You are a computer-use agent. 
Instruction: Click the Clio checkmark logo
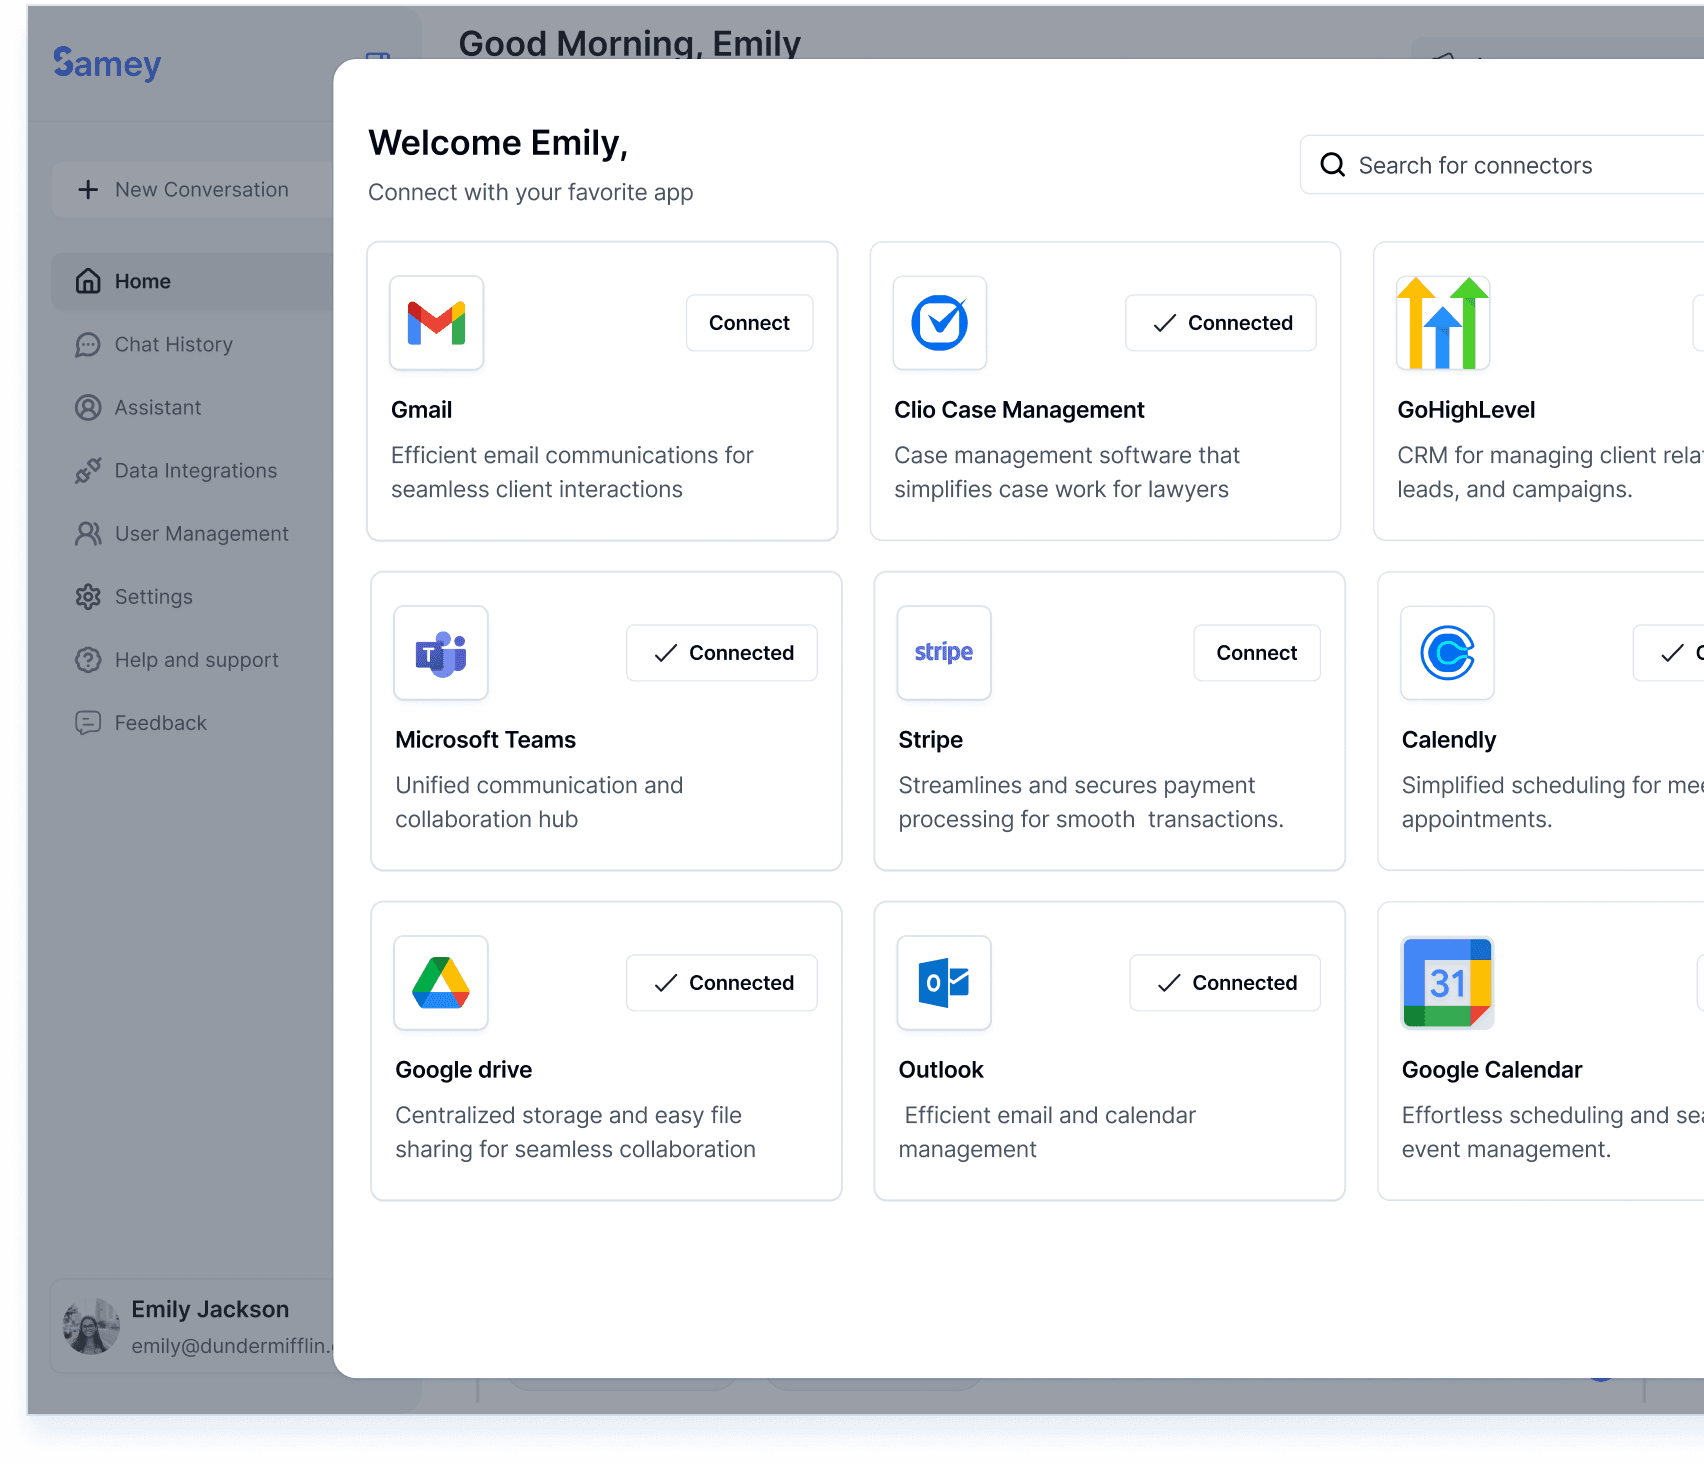pyautogui.click(x=940, y=323)
